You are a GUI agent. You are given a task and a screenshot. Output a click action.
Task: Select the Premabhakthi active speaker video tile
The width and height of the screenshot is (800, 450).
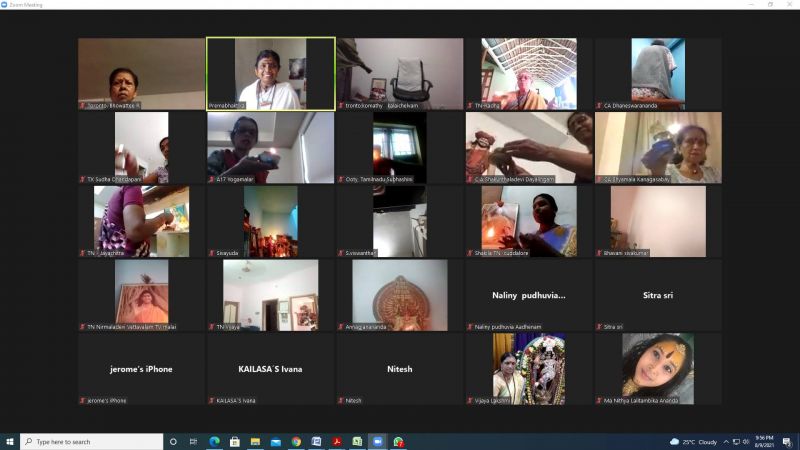[x=270, y=73]
